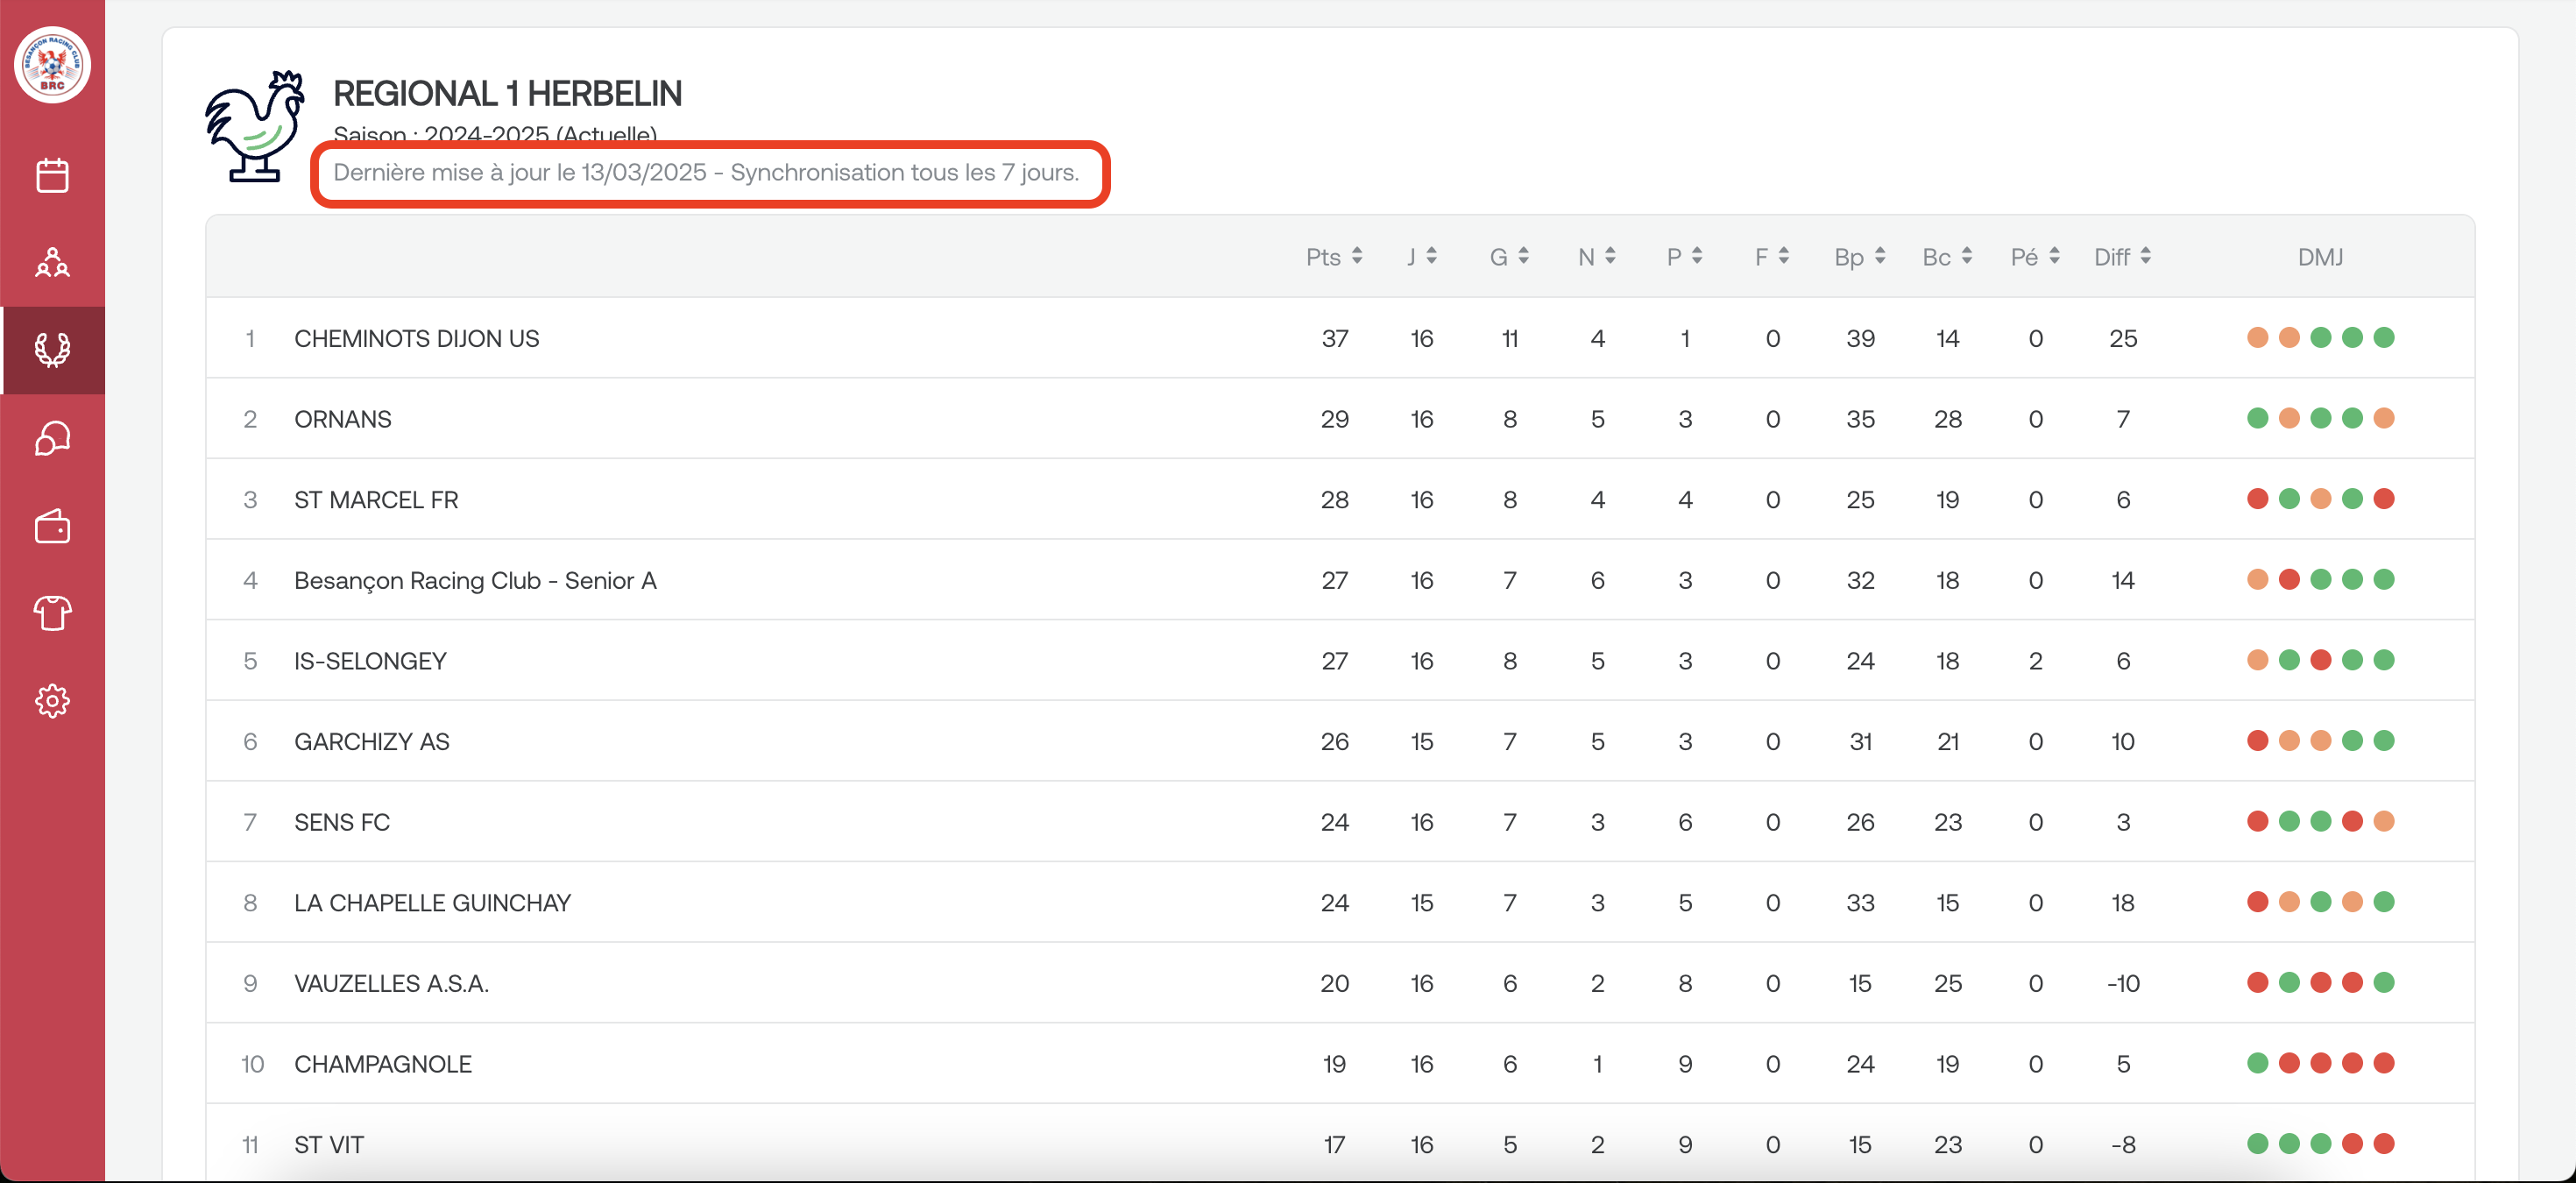Open the wallet sidebar icon
This screenshot has width=2576, height=1183.
pyautogui.click(x=52, y=526)
